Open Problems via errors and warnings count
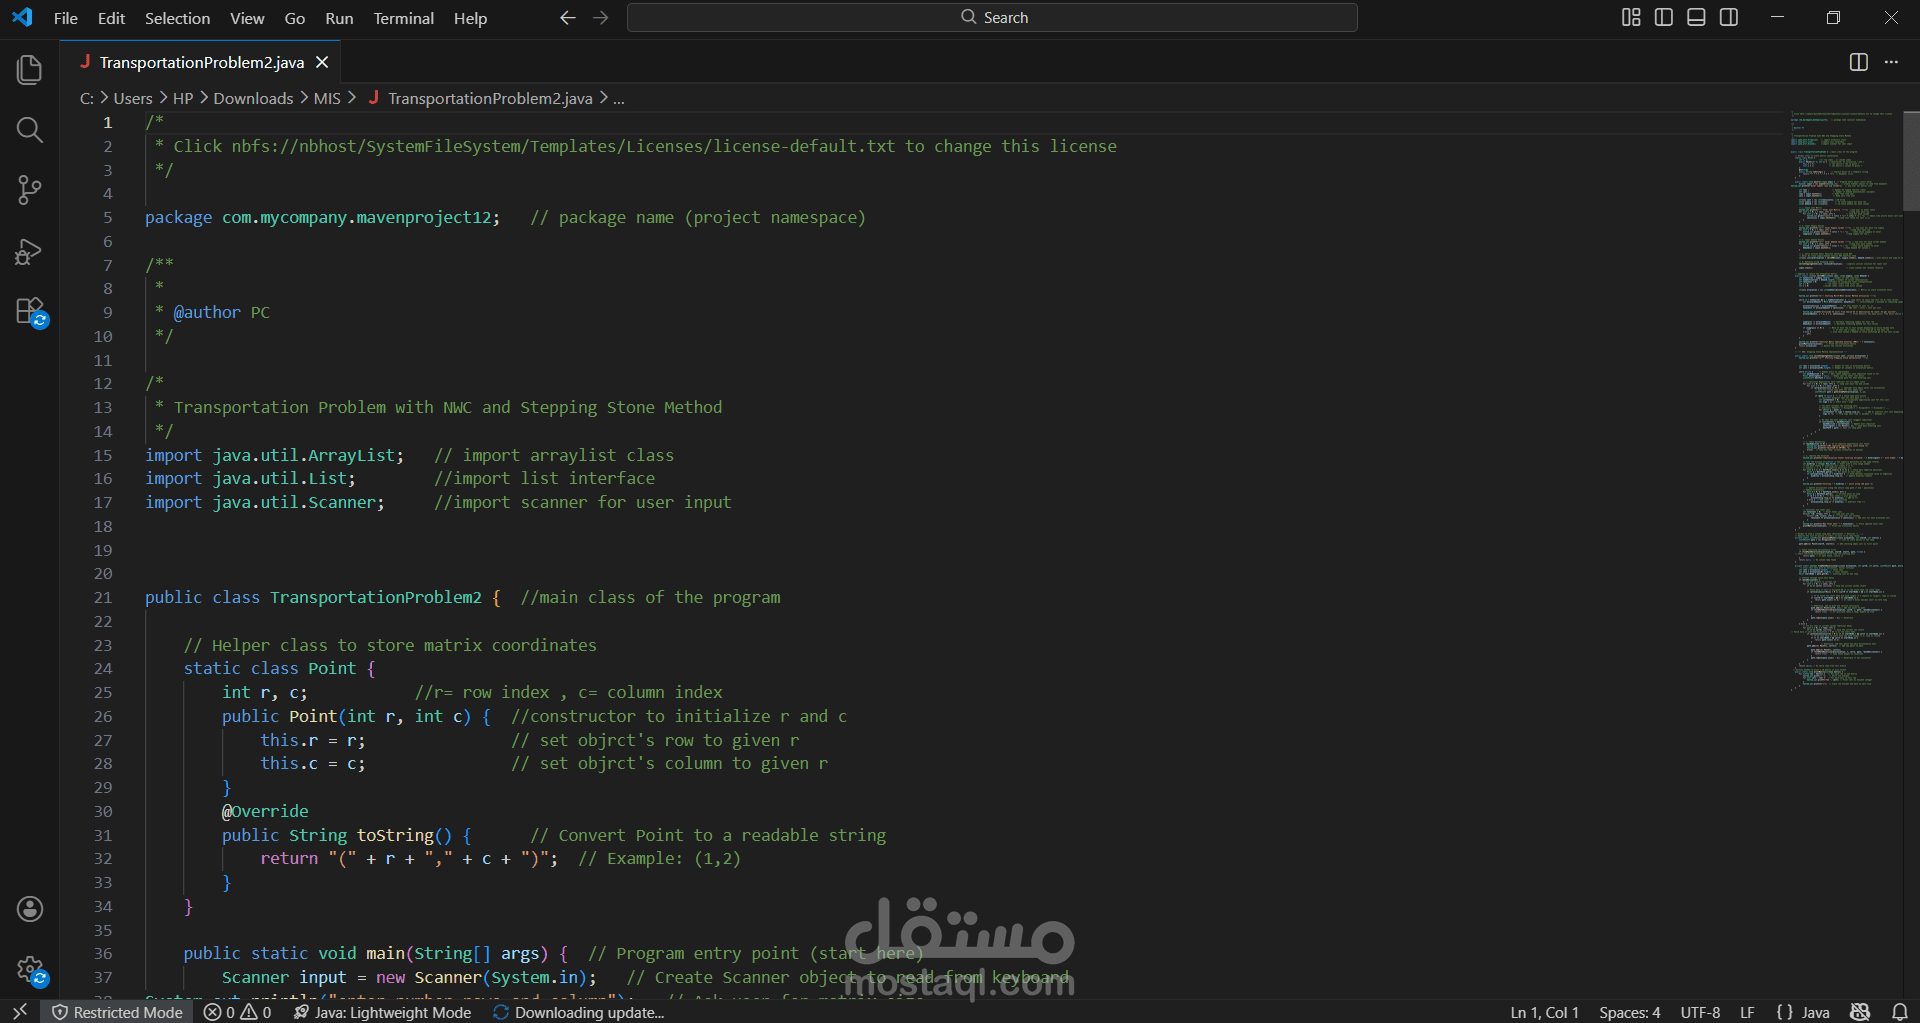This screenshot has height=1023, width=1920. [x=238, y=1012]
